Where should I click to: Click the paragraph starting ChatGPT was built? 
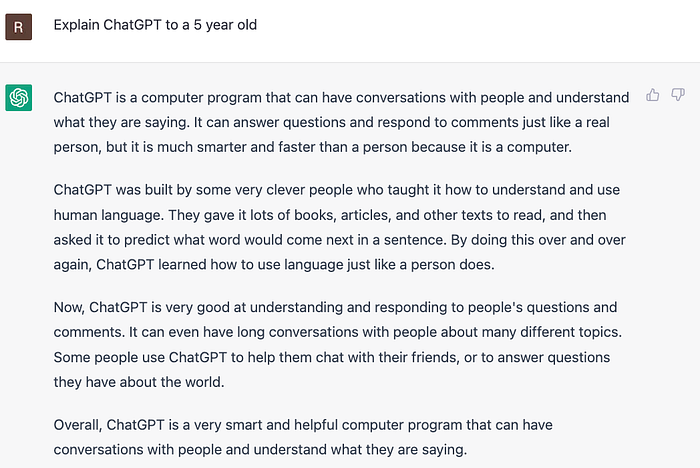[340, 227]
